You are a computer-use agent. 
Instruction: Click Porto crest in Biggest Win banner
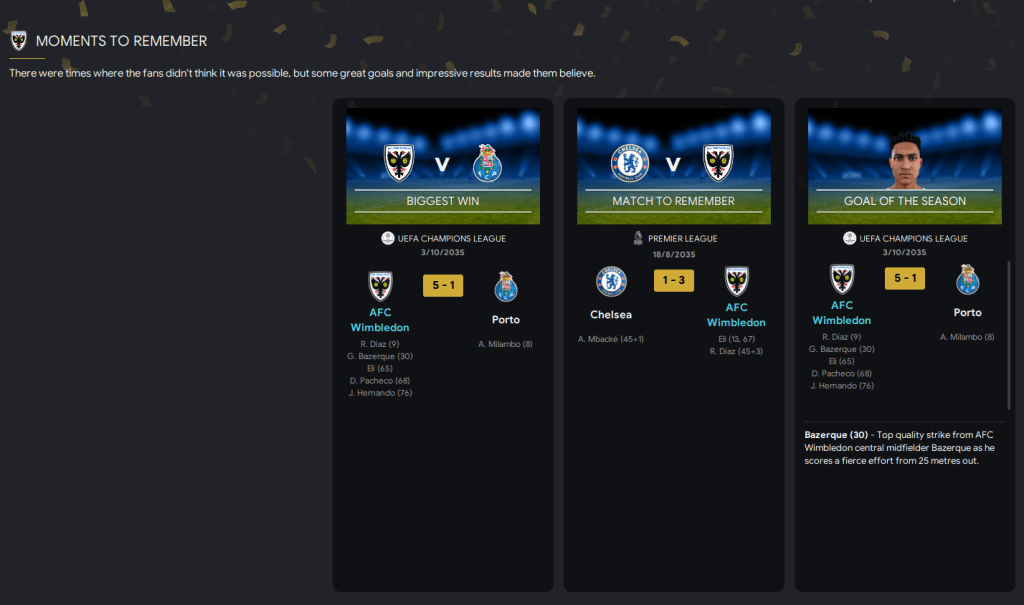coord(487,163)
